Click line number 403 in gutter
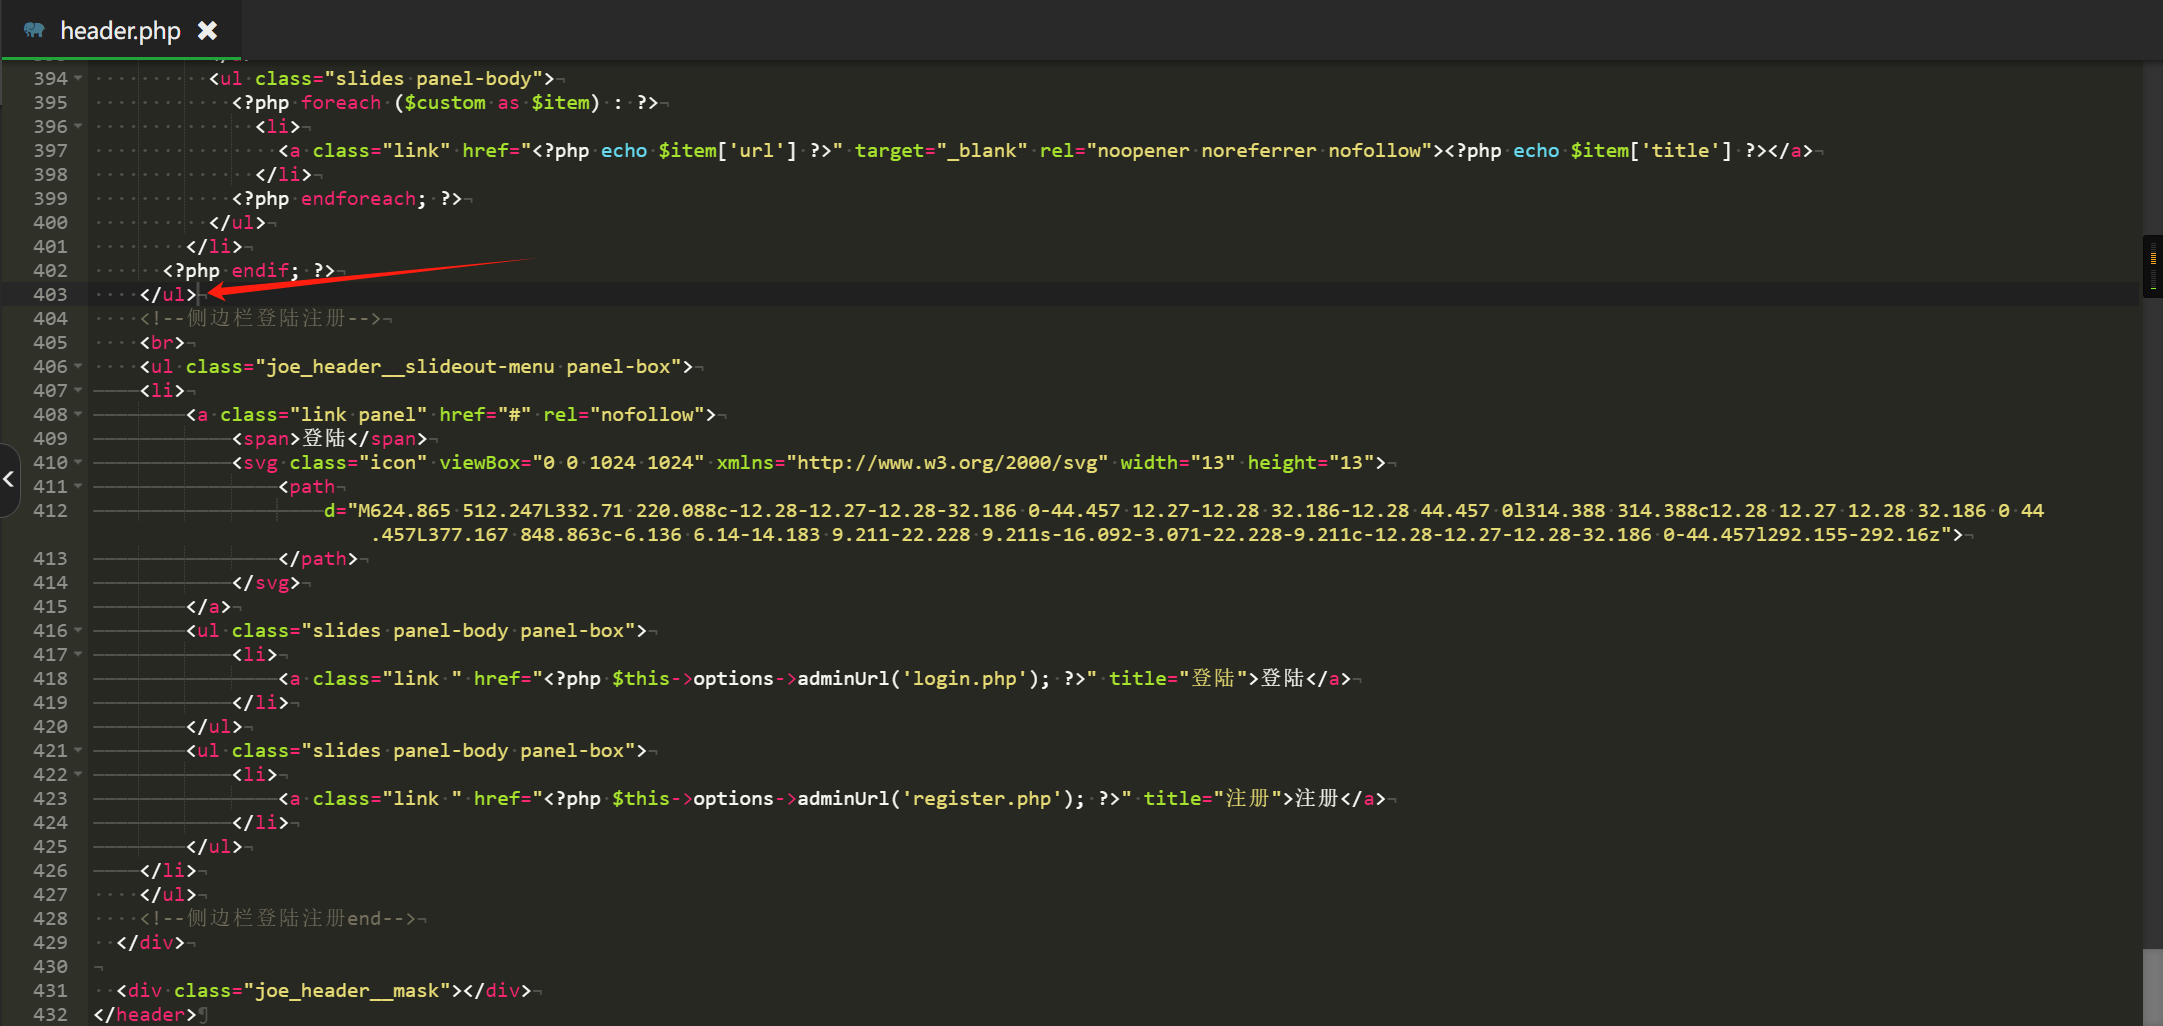 click(50, 294)
